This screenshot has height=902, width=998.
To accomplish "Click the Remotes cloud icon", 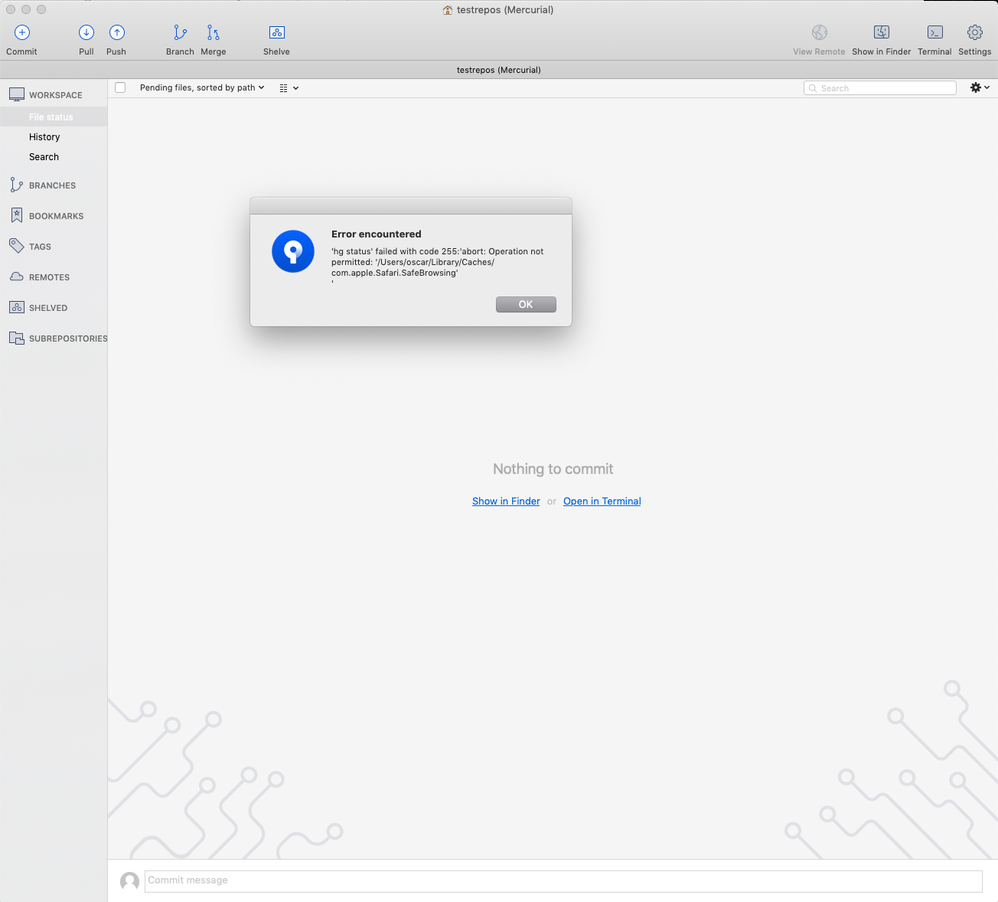I will click(x=17, y=277).
